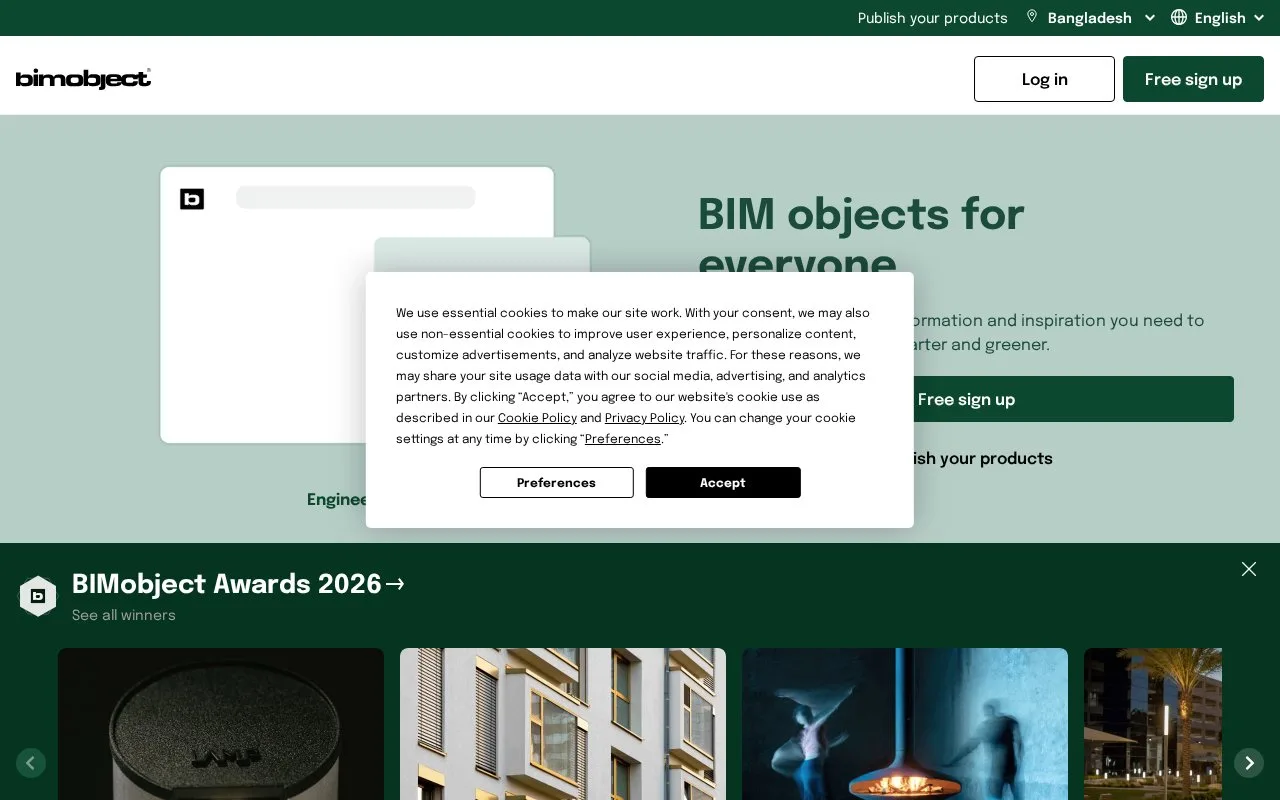Click the header Free sign up button
The width and height of the screenshot is (1280, 800).
(1193, 79)
